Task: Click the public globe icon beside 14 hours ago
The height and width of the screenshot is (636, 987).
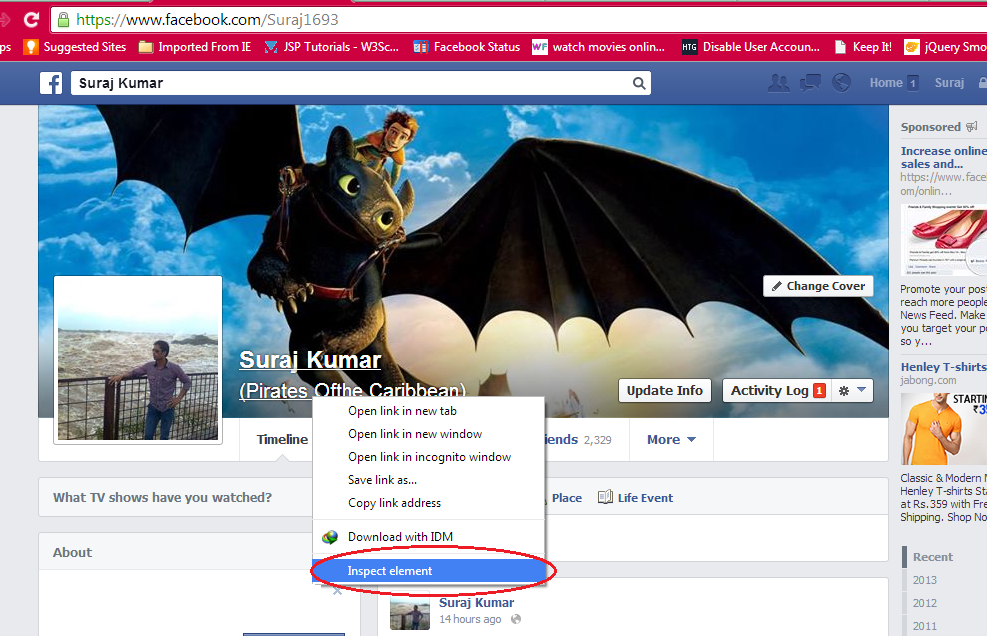Action: click(516, 619)
